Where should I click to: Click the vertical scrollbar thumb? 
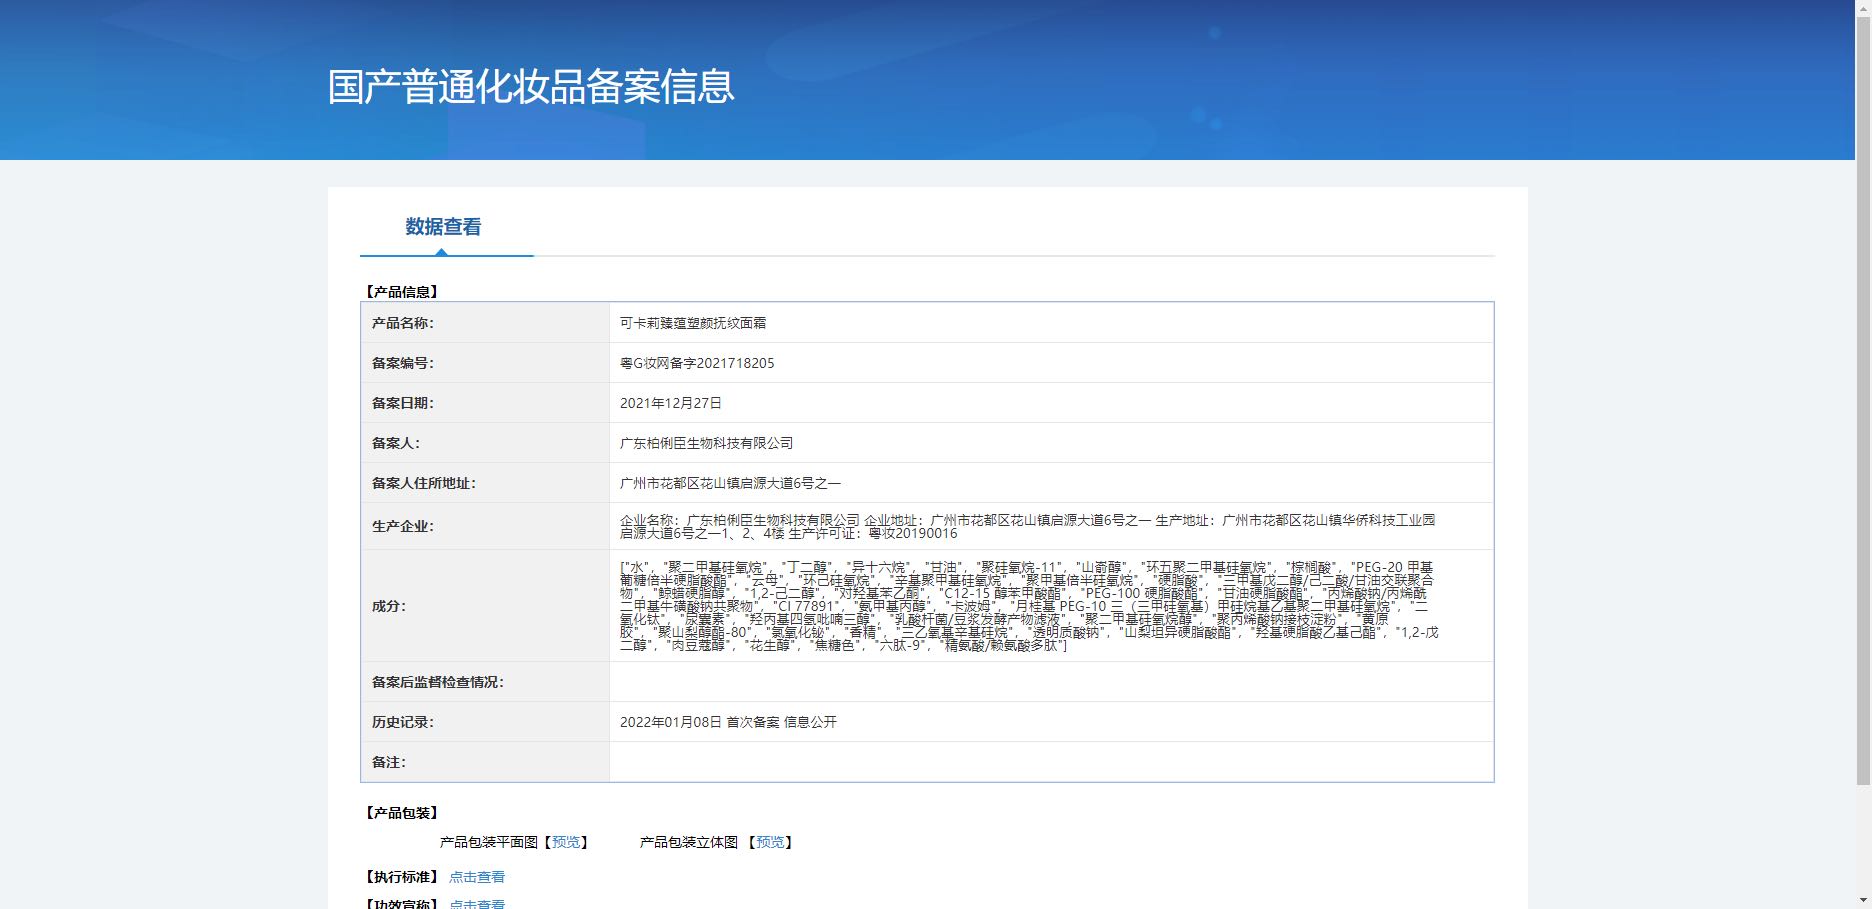1863,400
